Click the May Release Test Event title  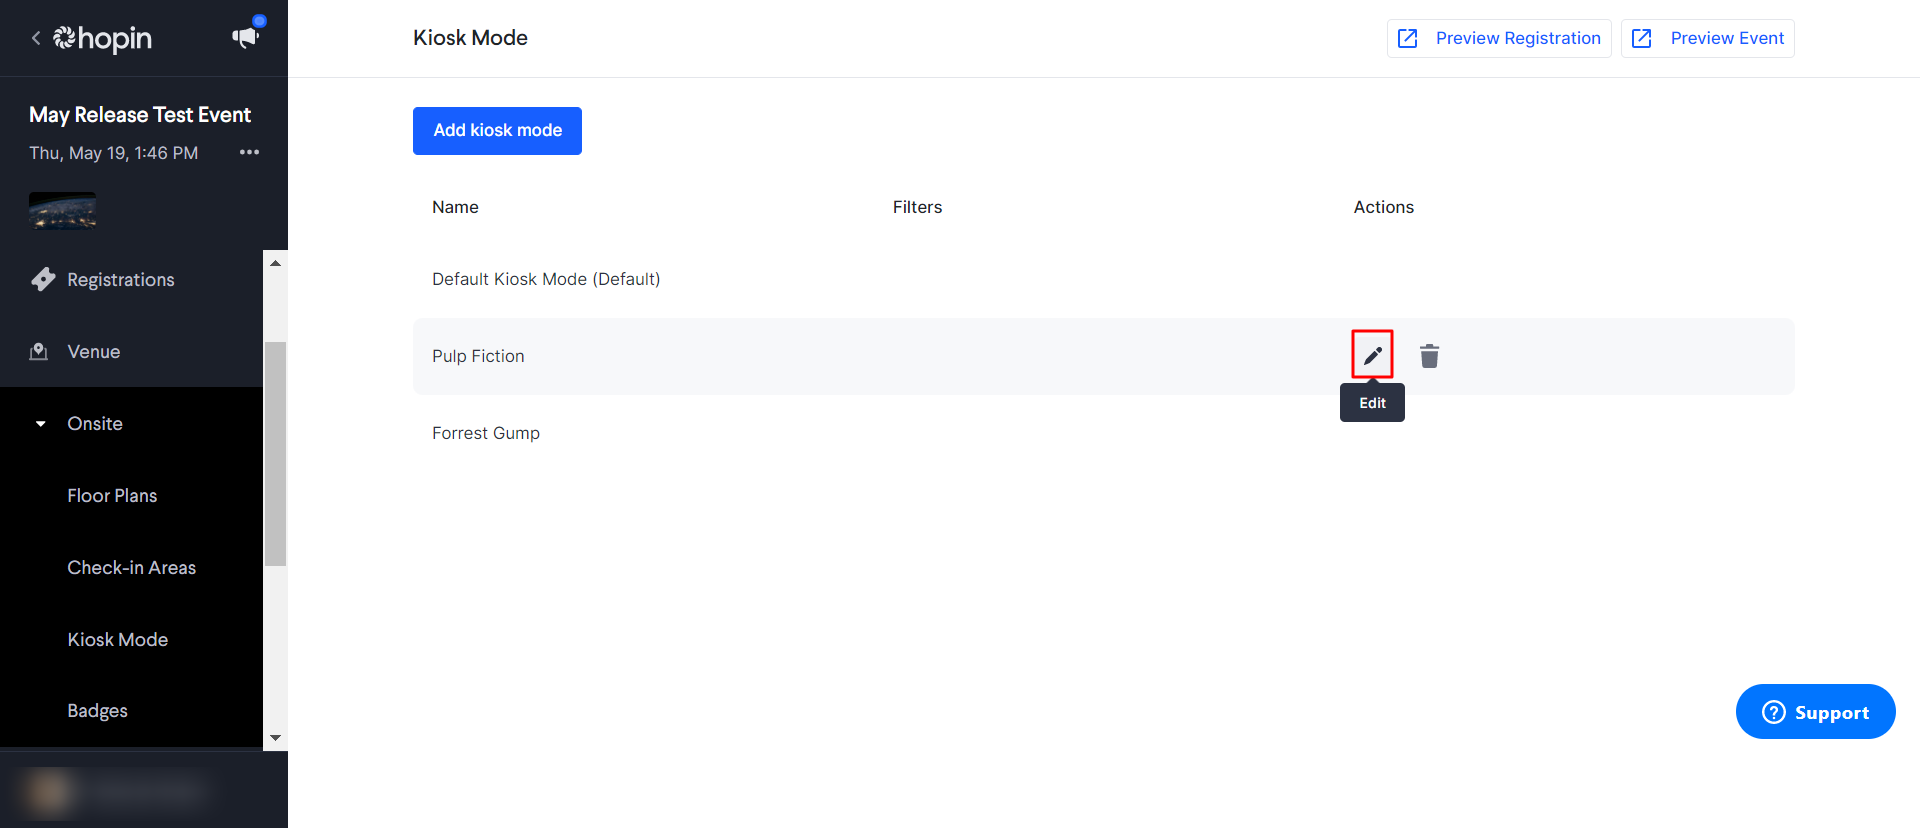coord(140,115)
